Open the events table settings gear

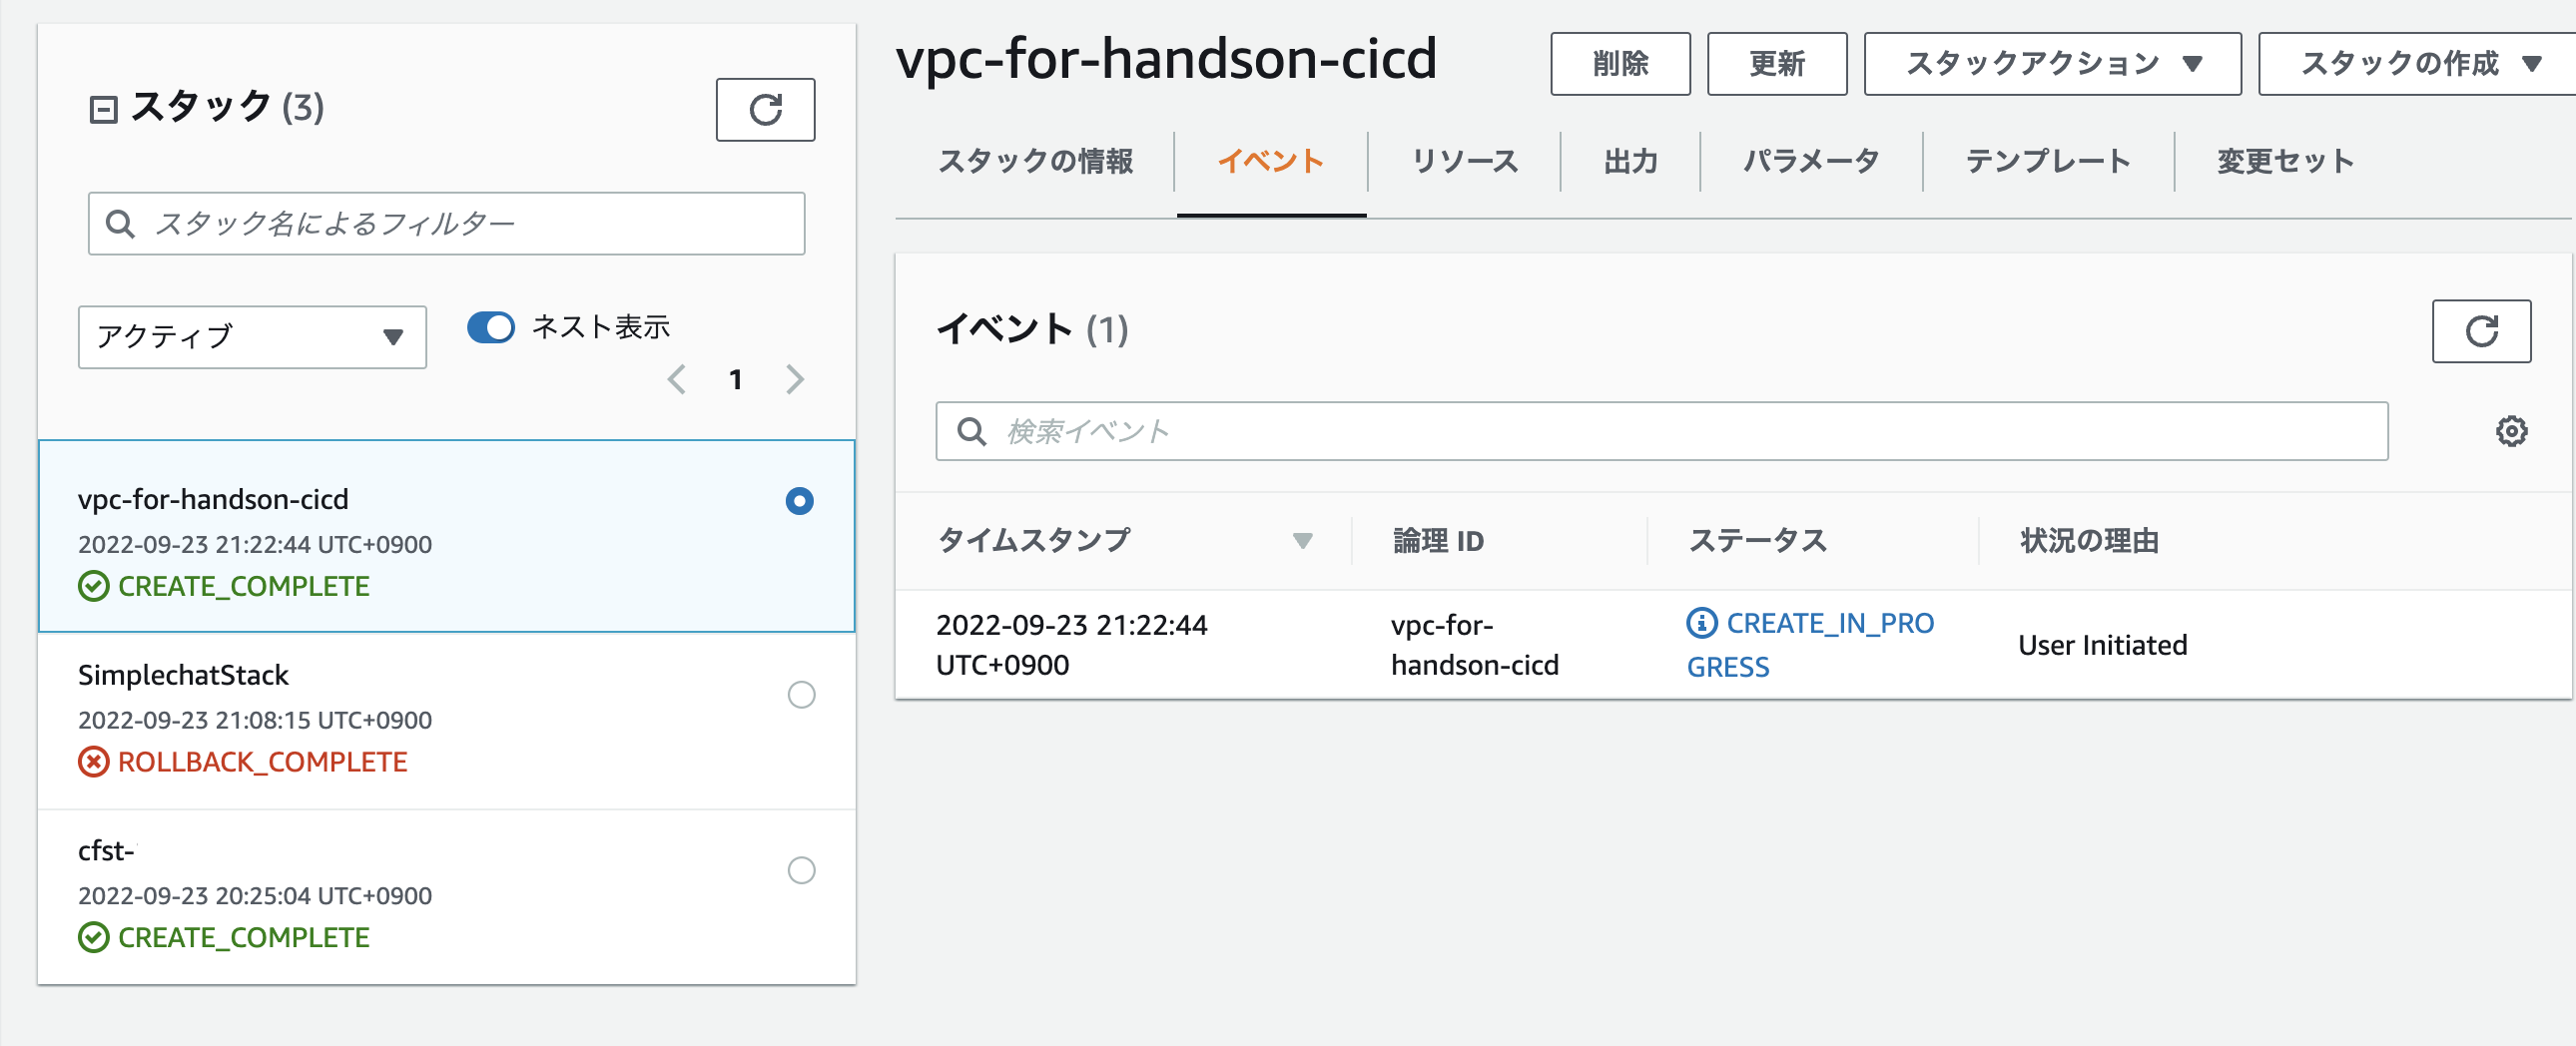pyautogui.click(x=2512, y=431)
